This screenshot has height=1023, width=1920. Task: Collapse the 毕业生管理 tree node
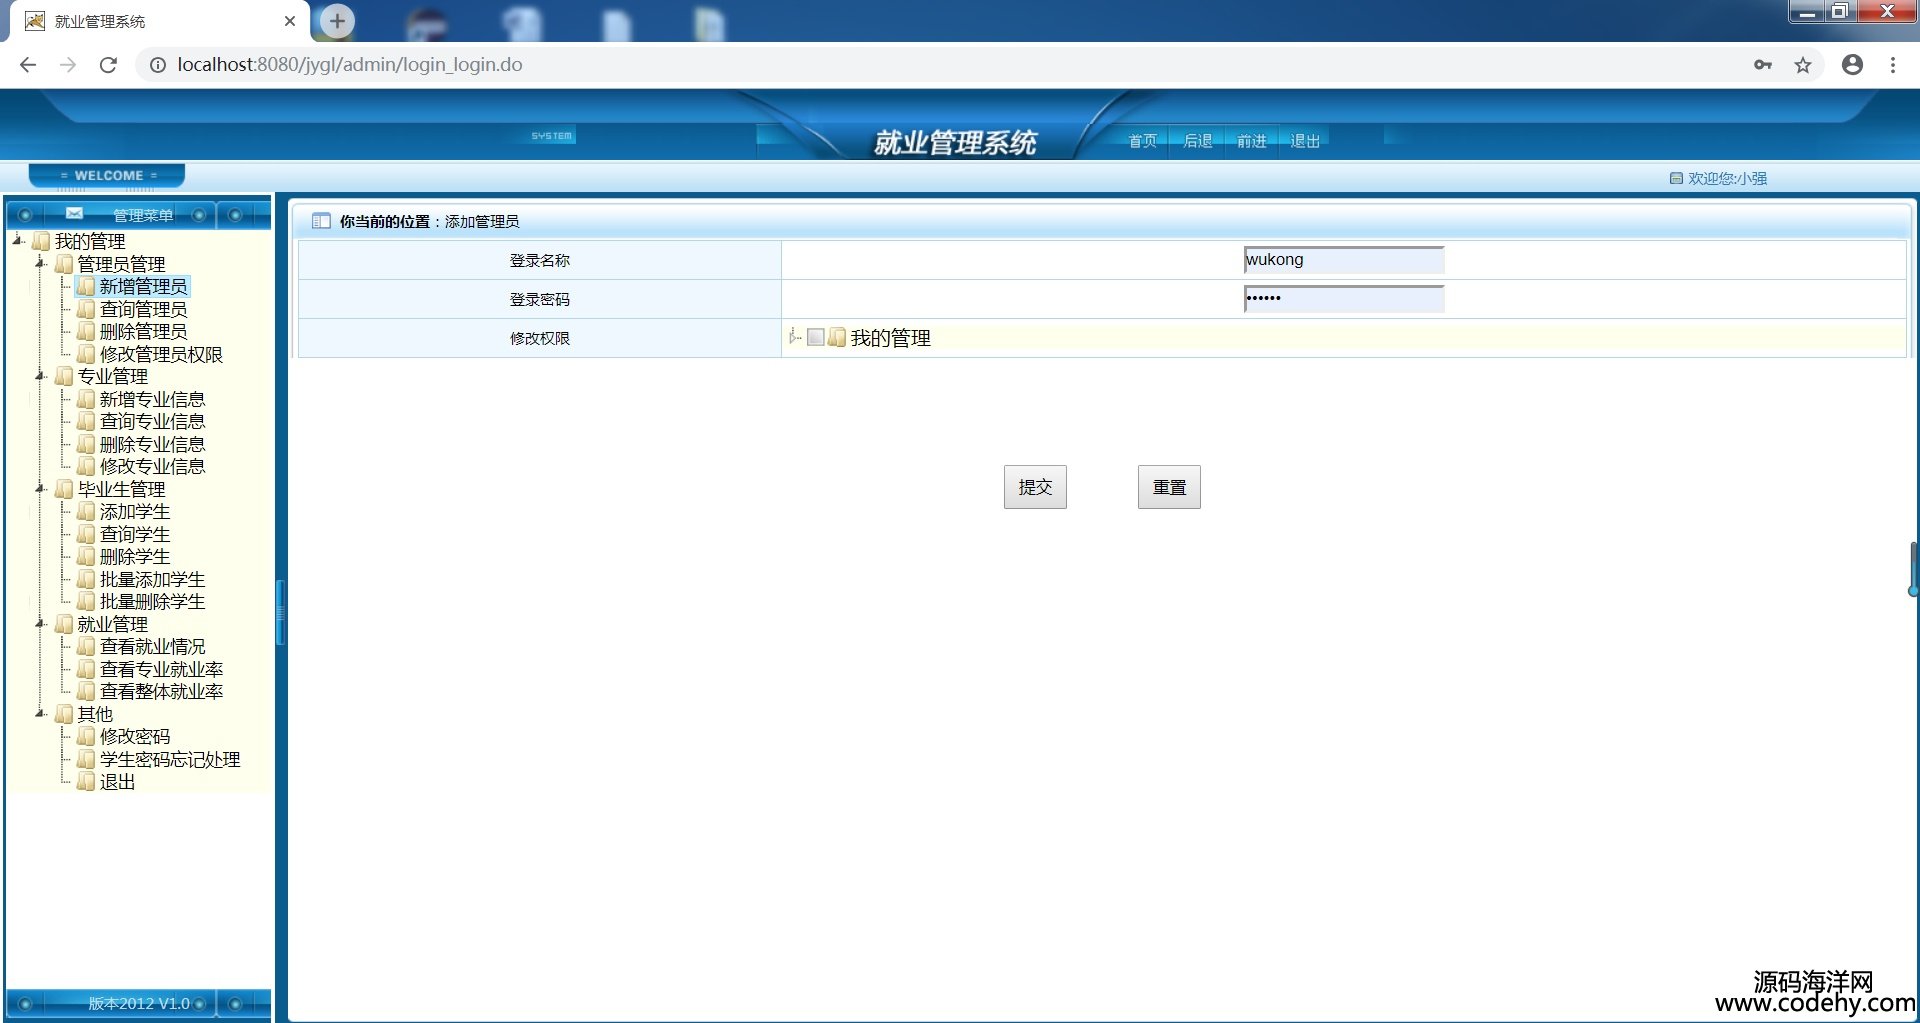pos(41,489)
